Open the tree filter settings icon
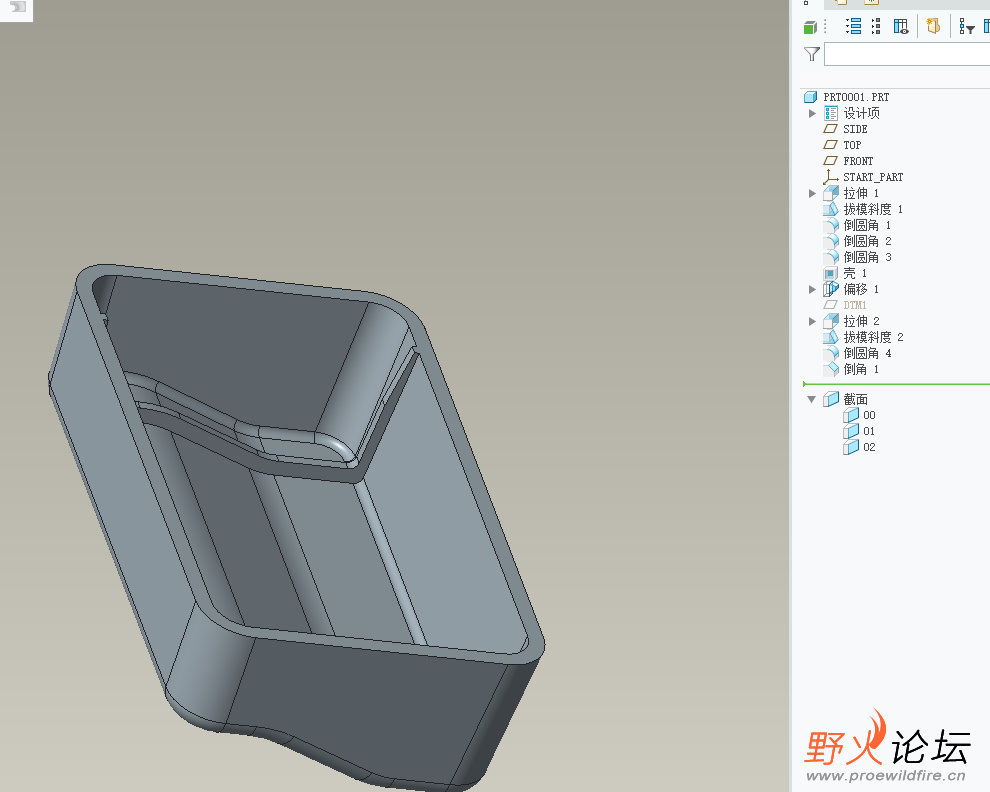The height and width of the screenshot is (792, 990). (x=967, y=27)
